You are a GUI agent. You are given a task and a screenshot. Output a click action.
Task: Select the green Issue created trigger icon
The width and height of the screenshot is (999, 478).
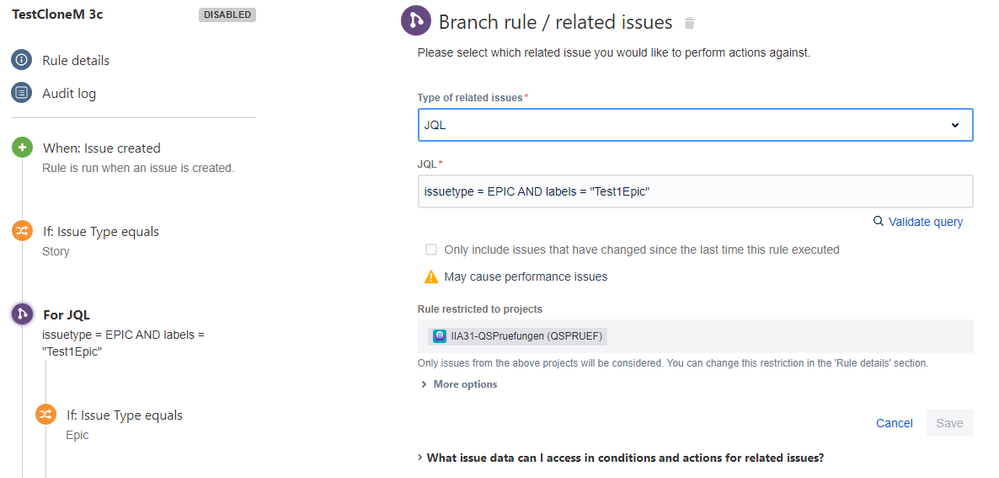(x=22, y=148)
